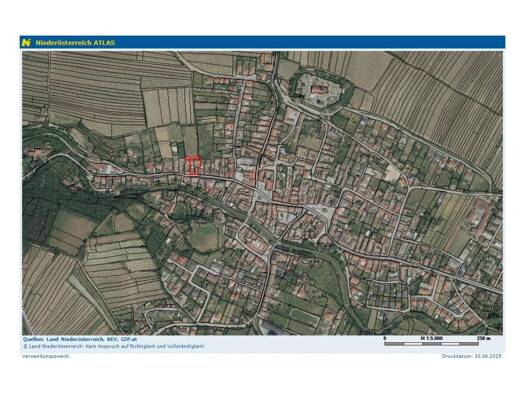The image size is (525, 394).
Task: Click the Verwendungszweck label
Action: coord(46,356)
